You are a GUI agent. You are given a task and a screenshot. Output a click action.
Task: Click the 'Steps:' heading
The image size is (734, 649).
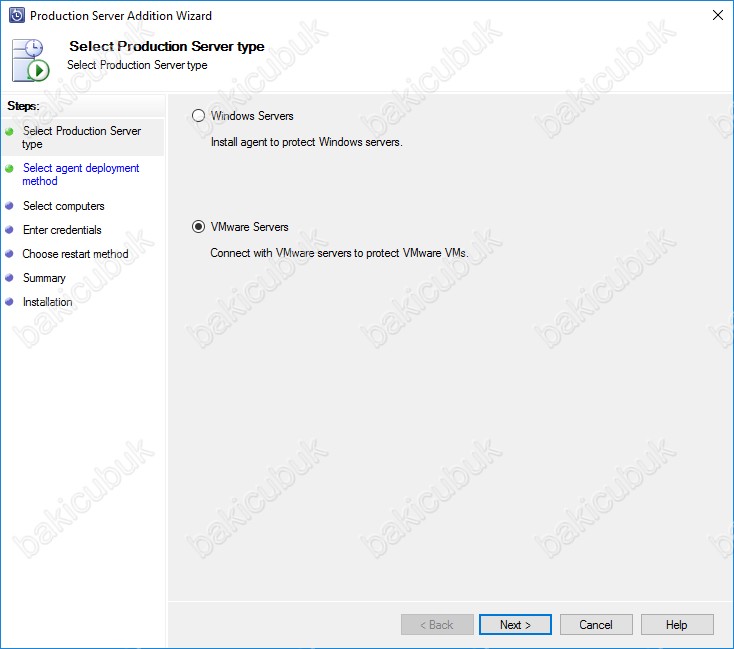click(x=23, y=106)
